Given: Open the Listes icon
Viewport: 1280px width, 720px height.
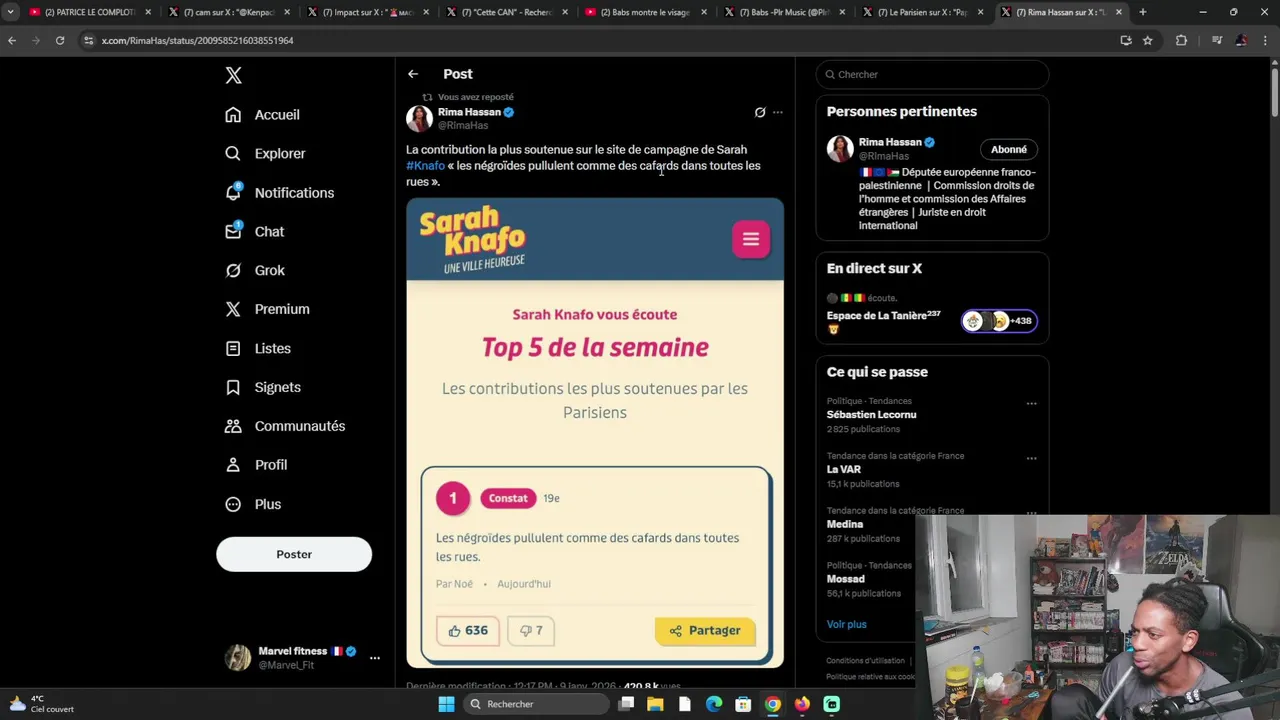Looking at the screenshot, I should 233,348.
